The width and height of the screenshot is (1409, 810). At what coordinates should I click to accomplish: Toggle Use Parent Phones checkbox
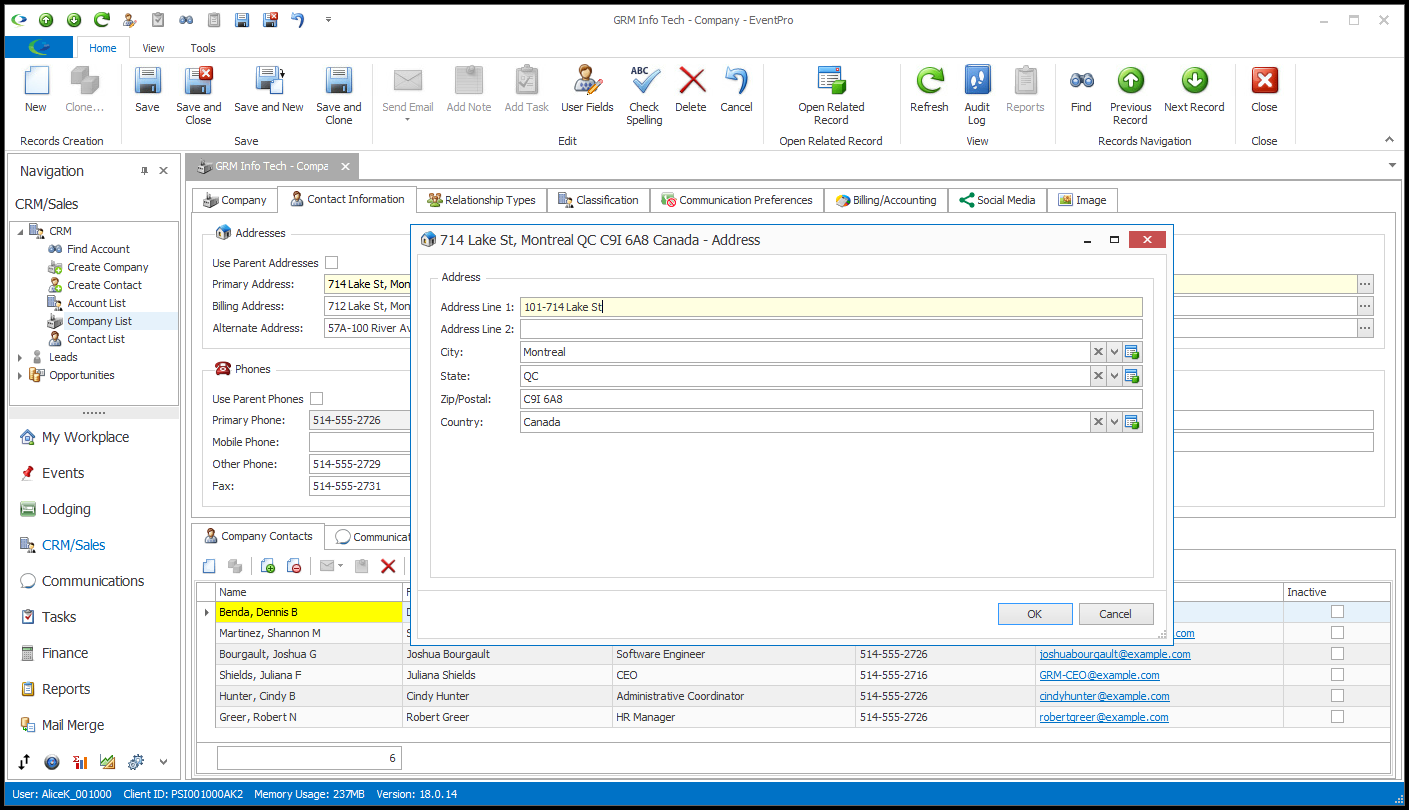click(x=316, y=399)
